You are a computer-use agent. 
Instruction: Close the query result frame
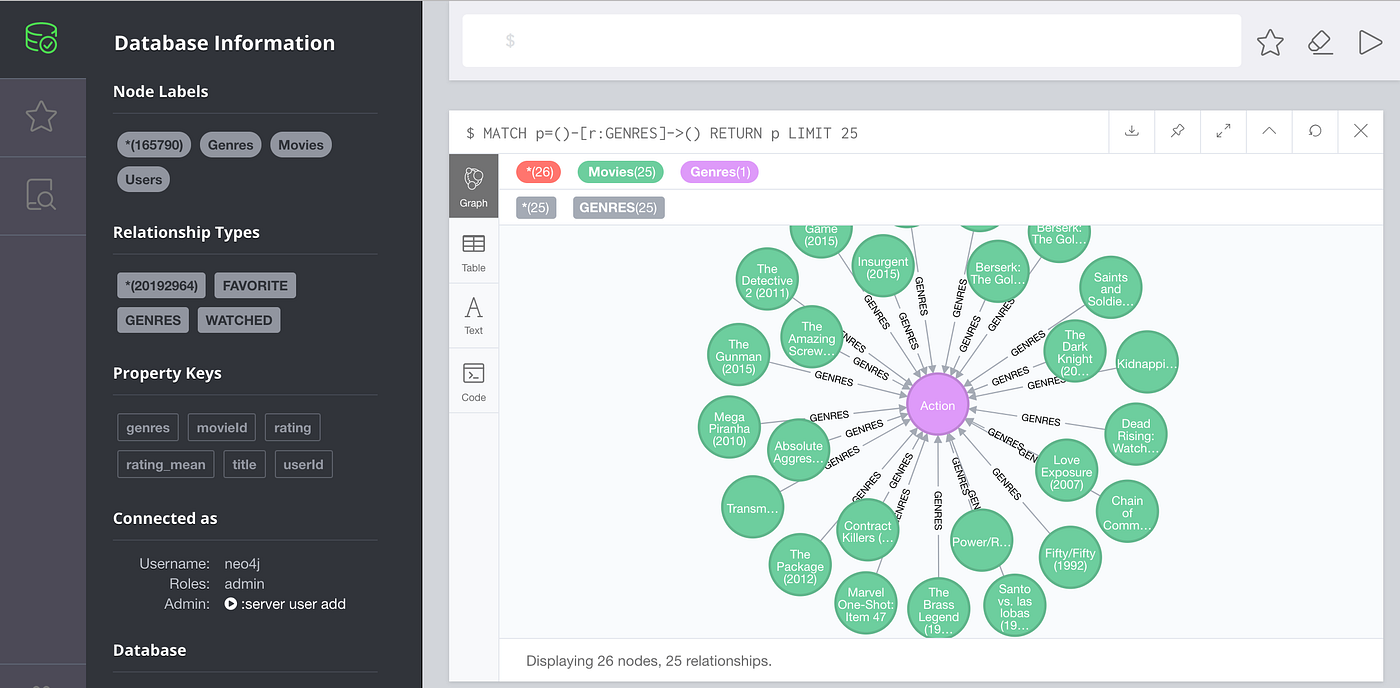[x=1361, y=131]
